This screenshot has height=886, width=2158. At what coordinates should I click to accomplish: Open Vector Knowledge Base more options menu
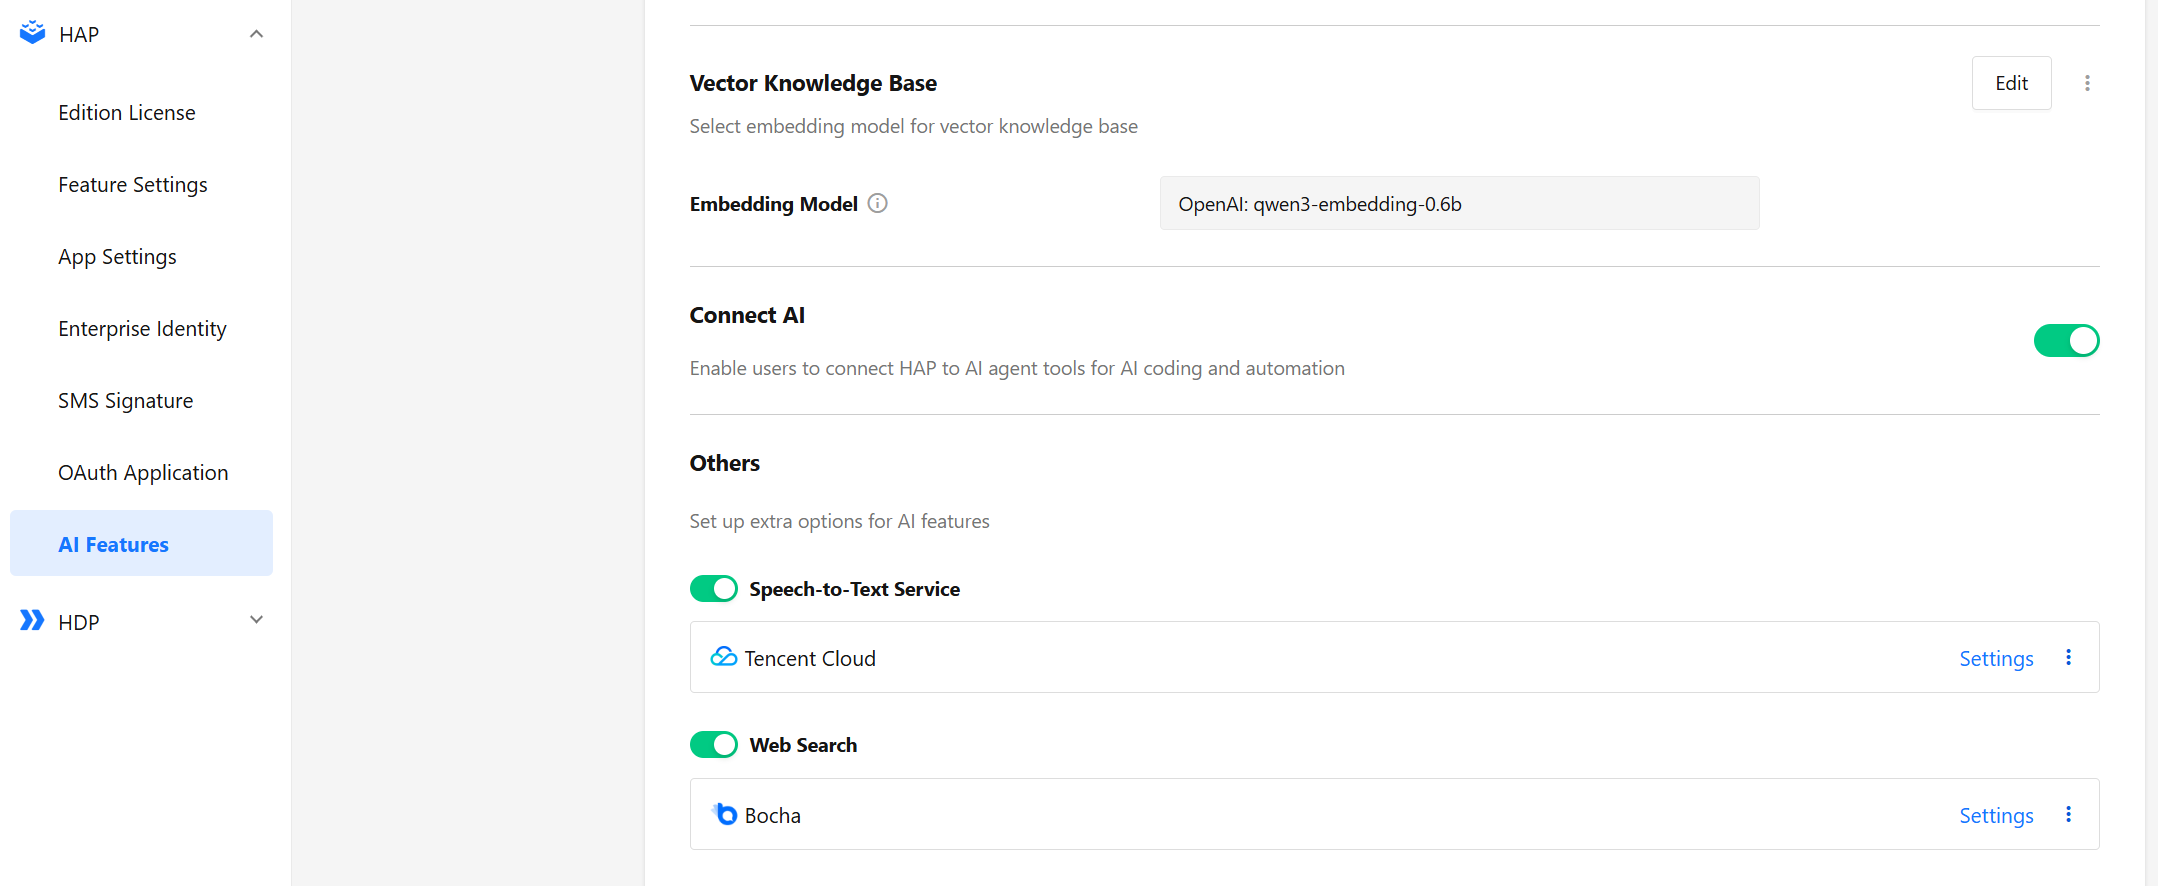[x=2087, y=83]
